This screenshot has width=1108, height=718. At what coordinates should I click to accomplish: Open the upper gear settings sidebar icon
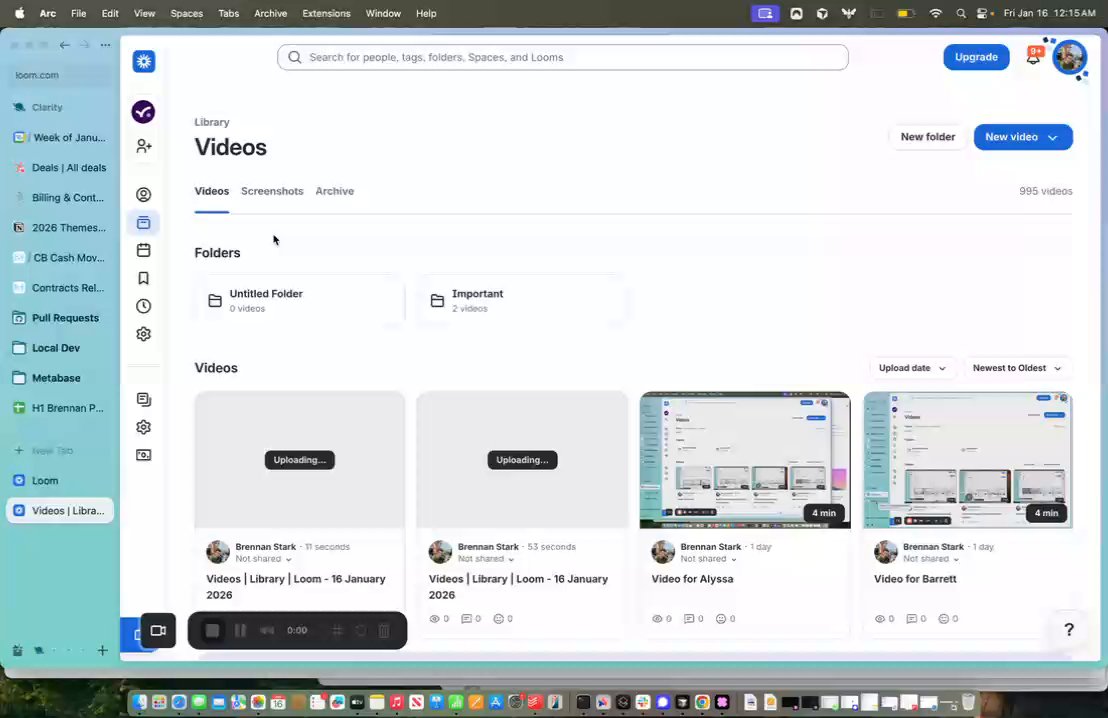tap(143, 334)
